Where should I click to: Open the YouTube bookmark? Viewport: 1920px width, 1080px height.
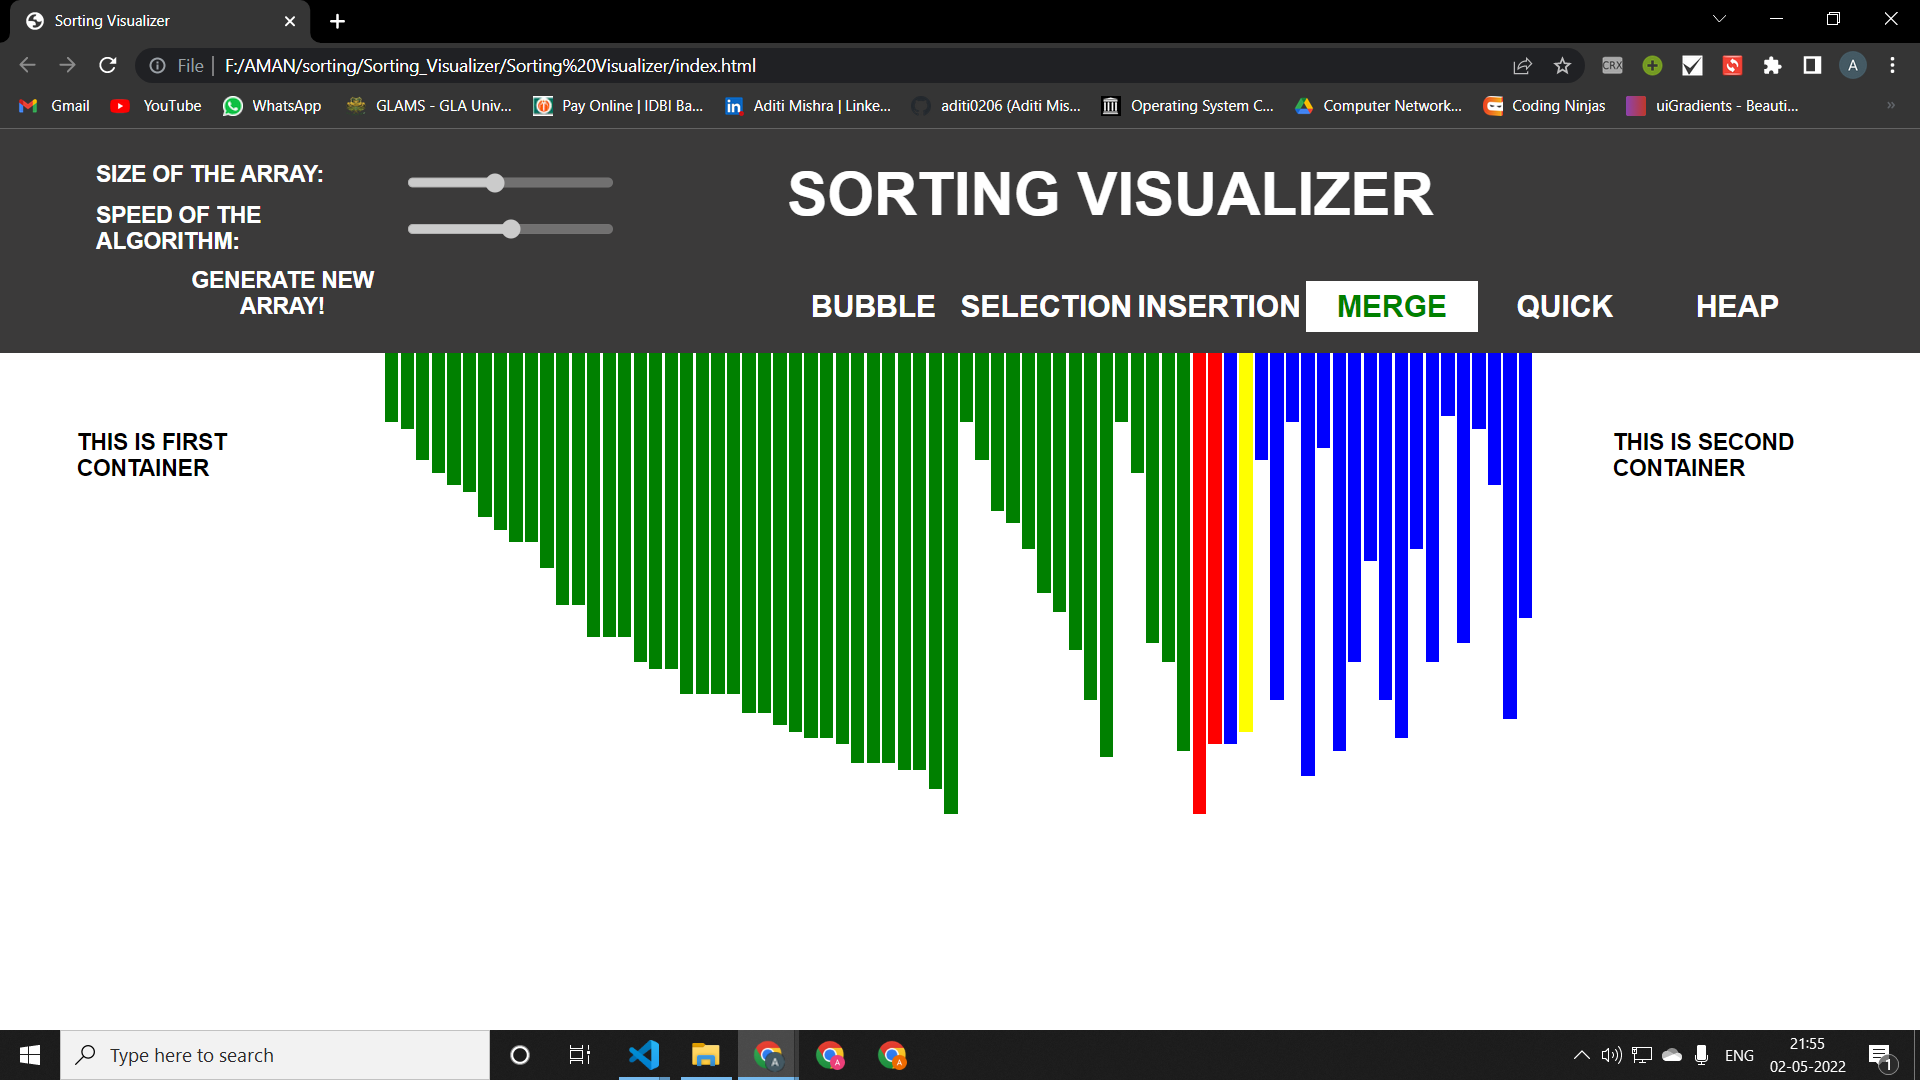(155, 105)
